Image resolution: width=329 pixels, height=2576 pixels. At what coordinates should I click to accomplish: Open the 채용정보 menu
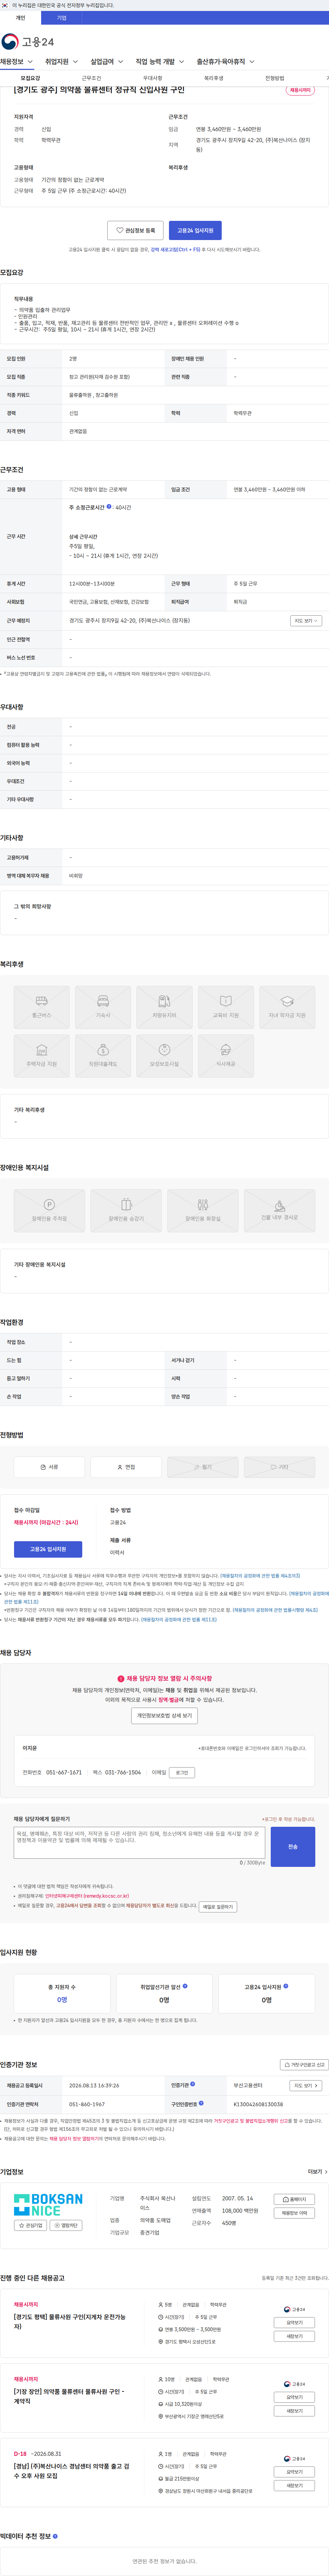click(17, 62)
